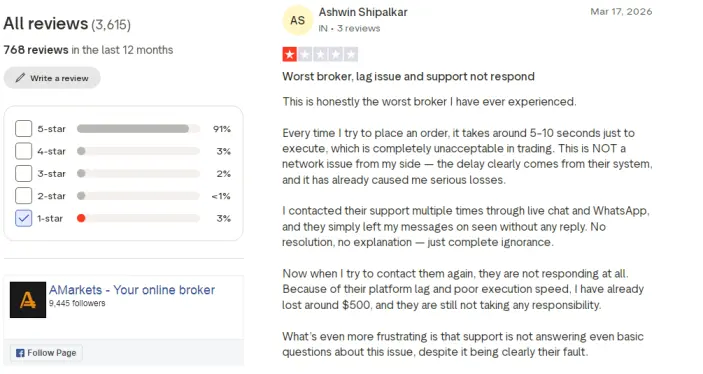Click the AMarkets logo thumbnail
This screenshot has width=703, height=374.
(28, 300)
